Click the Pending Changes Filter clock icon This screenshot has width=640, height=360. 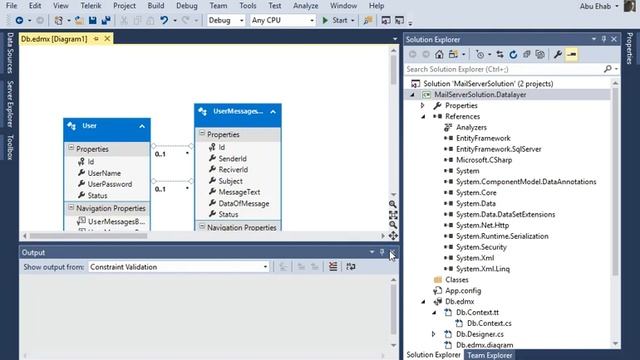click(480, 54)
